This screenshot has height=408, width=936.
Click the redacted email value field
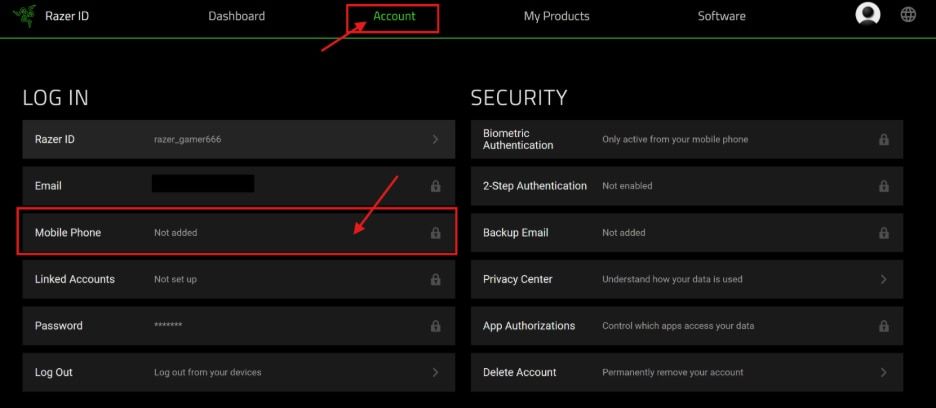[x=203, y=183]
